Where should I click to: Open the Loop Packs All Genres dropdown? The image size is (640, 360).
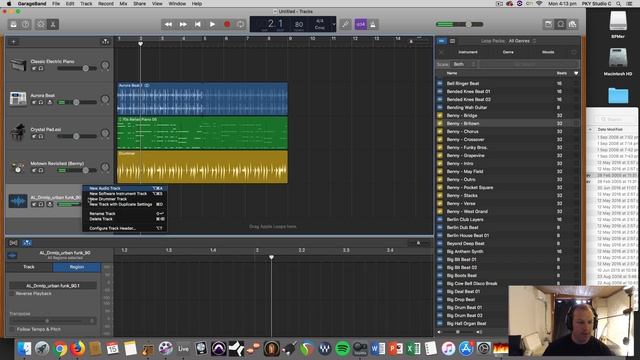coord(522,41)
